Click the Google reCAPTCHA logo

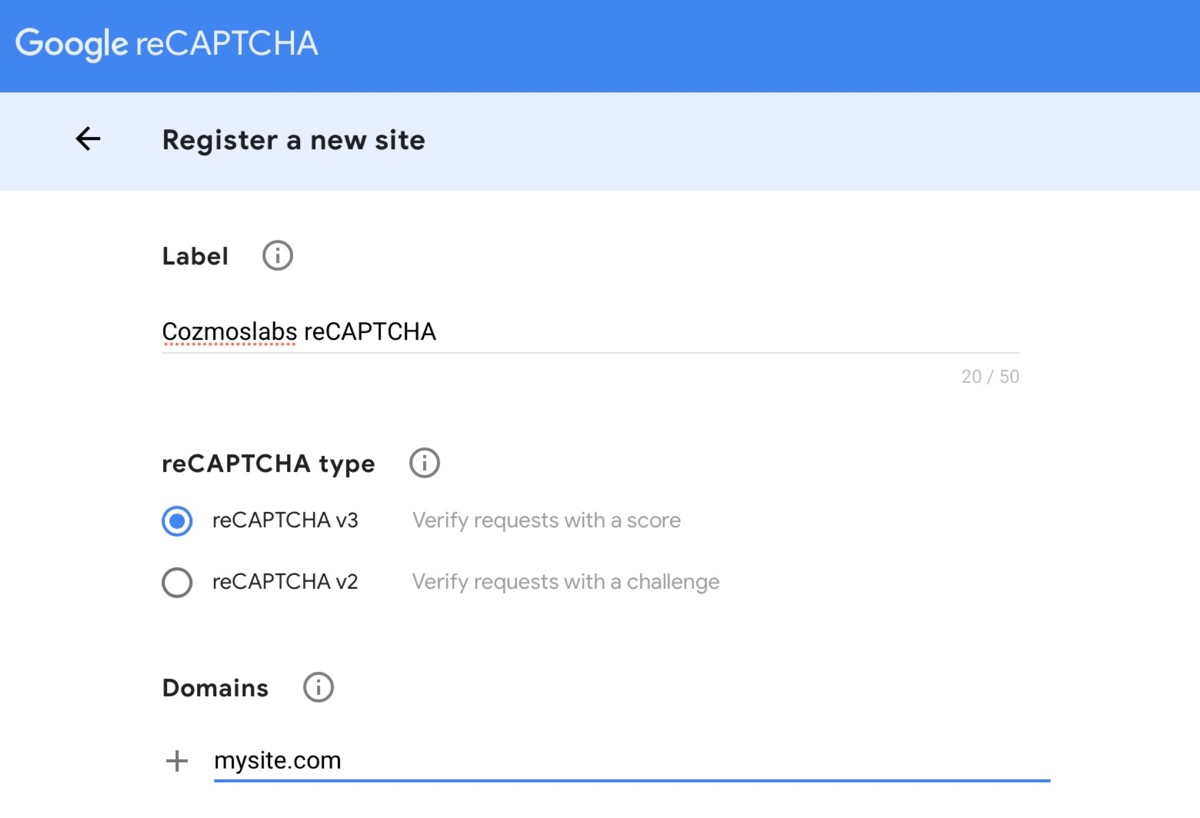pos(167,44)
